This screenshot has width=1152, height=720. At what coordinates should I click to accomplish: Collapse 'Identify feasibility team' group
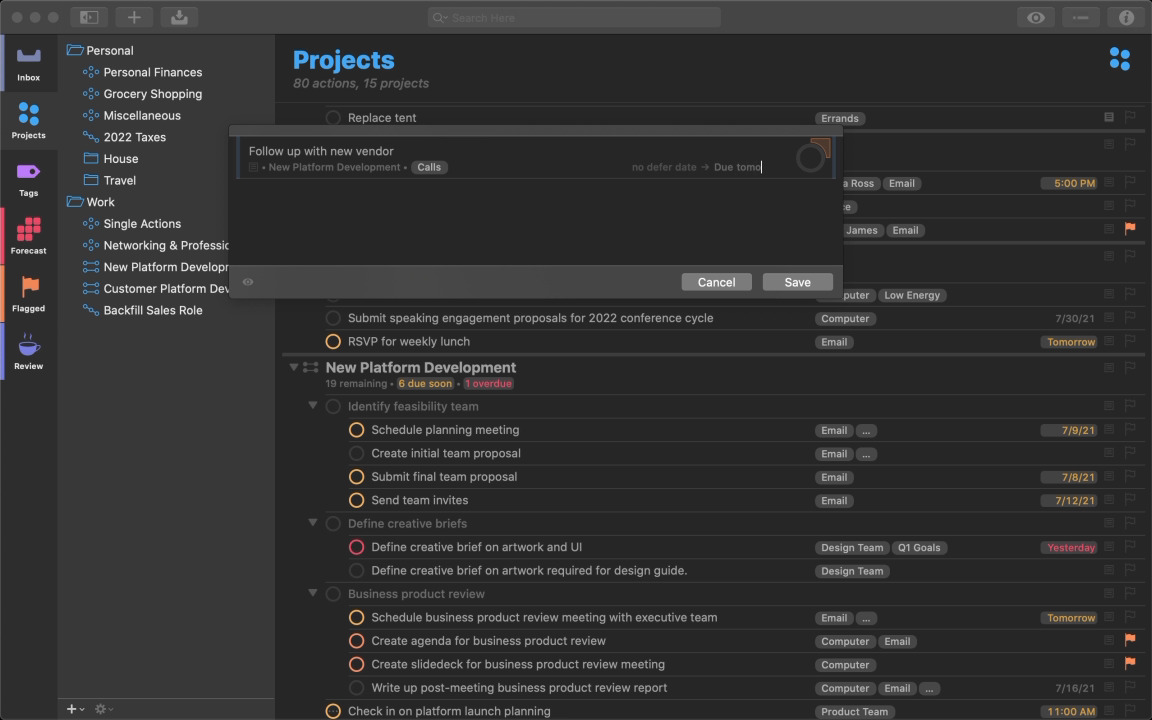[313, 406]
